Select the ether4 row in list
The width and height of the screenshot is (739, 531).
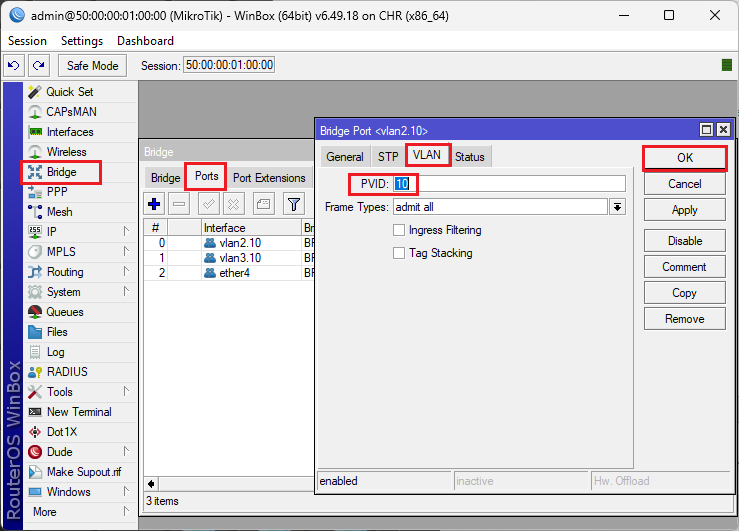[x=234, y=273]
